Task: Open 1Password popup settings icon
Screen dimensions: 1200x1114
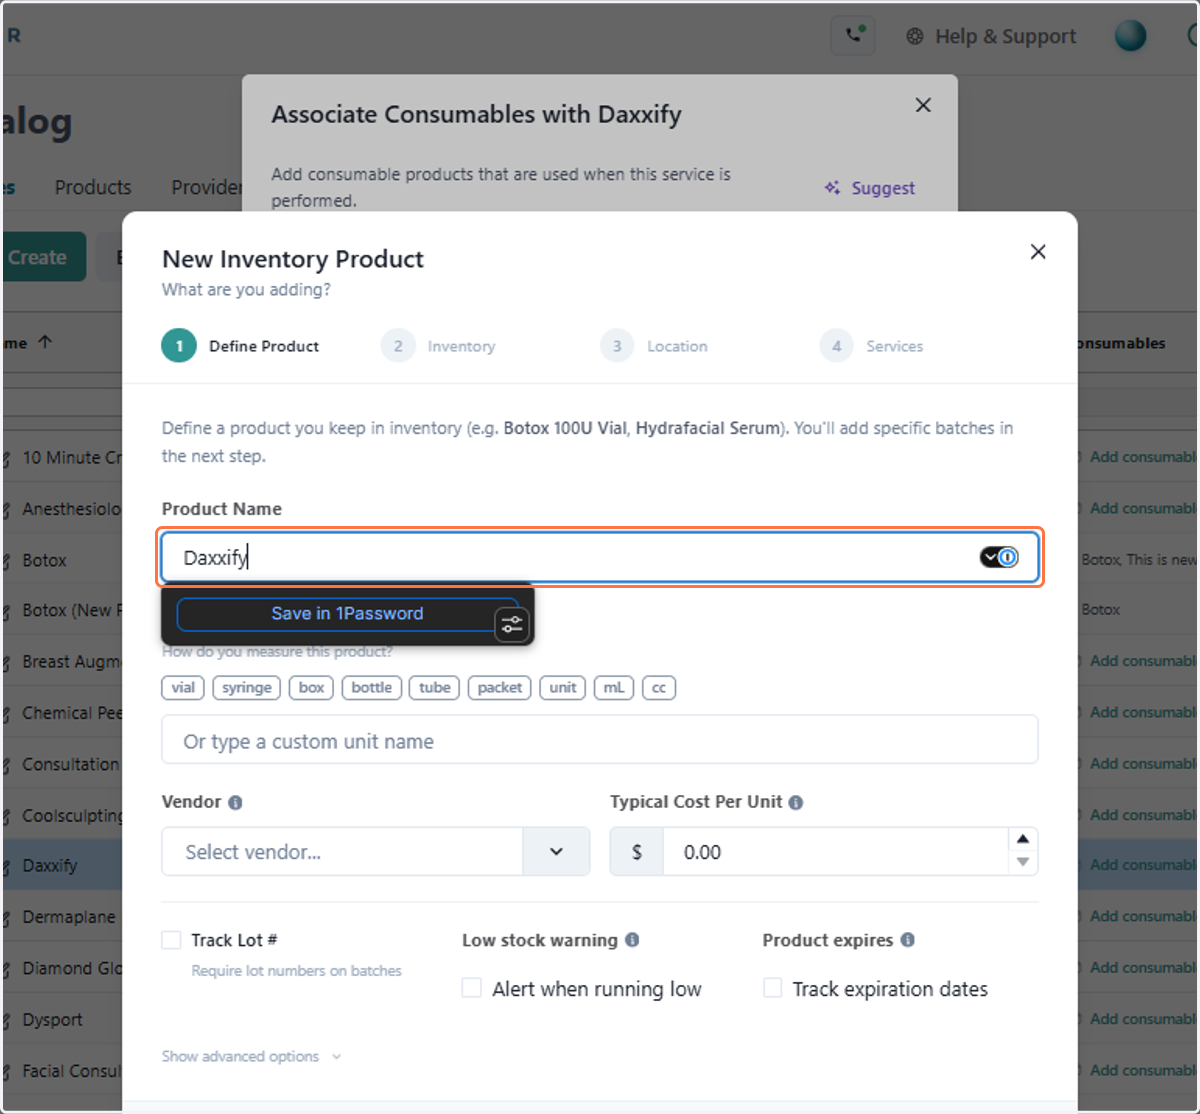Action: pyautogui.click(x=512, y=625)
